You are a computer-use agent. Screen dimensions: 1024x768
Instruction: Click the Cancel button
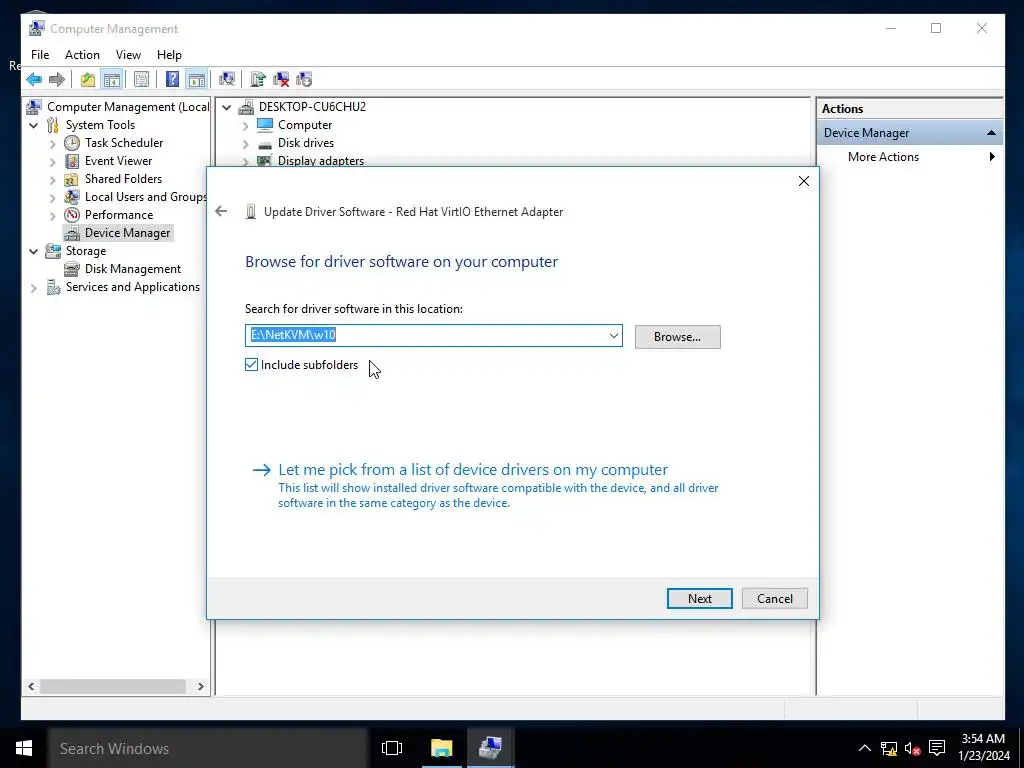(775, 598)
